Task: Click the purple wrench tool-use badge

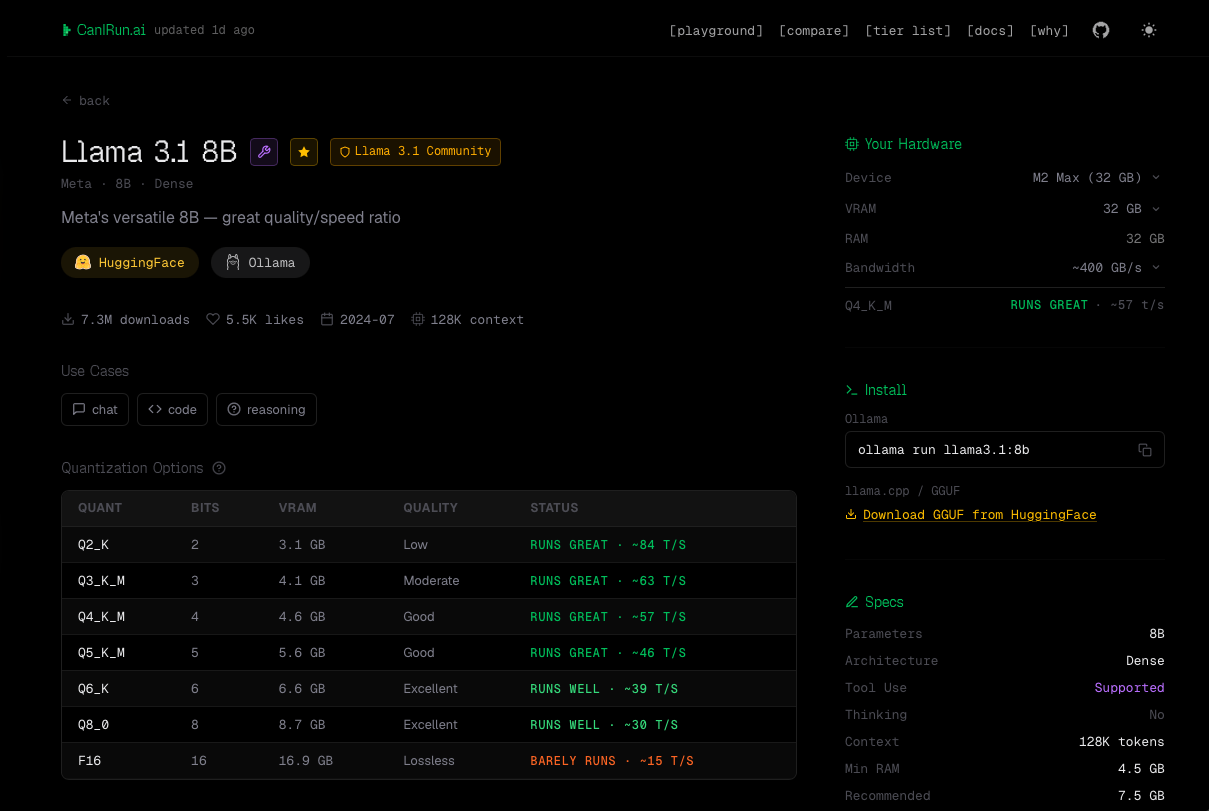Action: [x=264, y=152]
